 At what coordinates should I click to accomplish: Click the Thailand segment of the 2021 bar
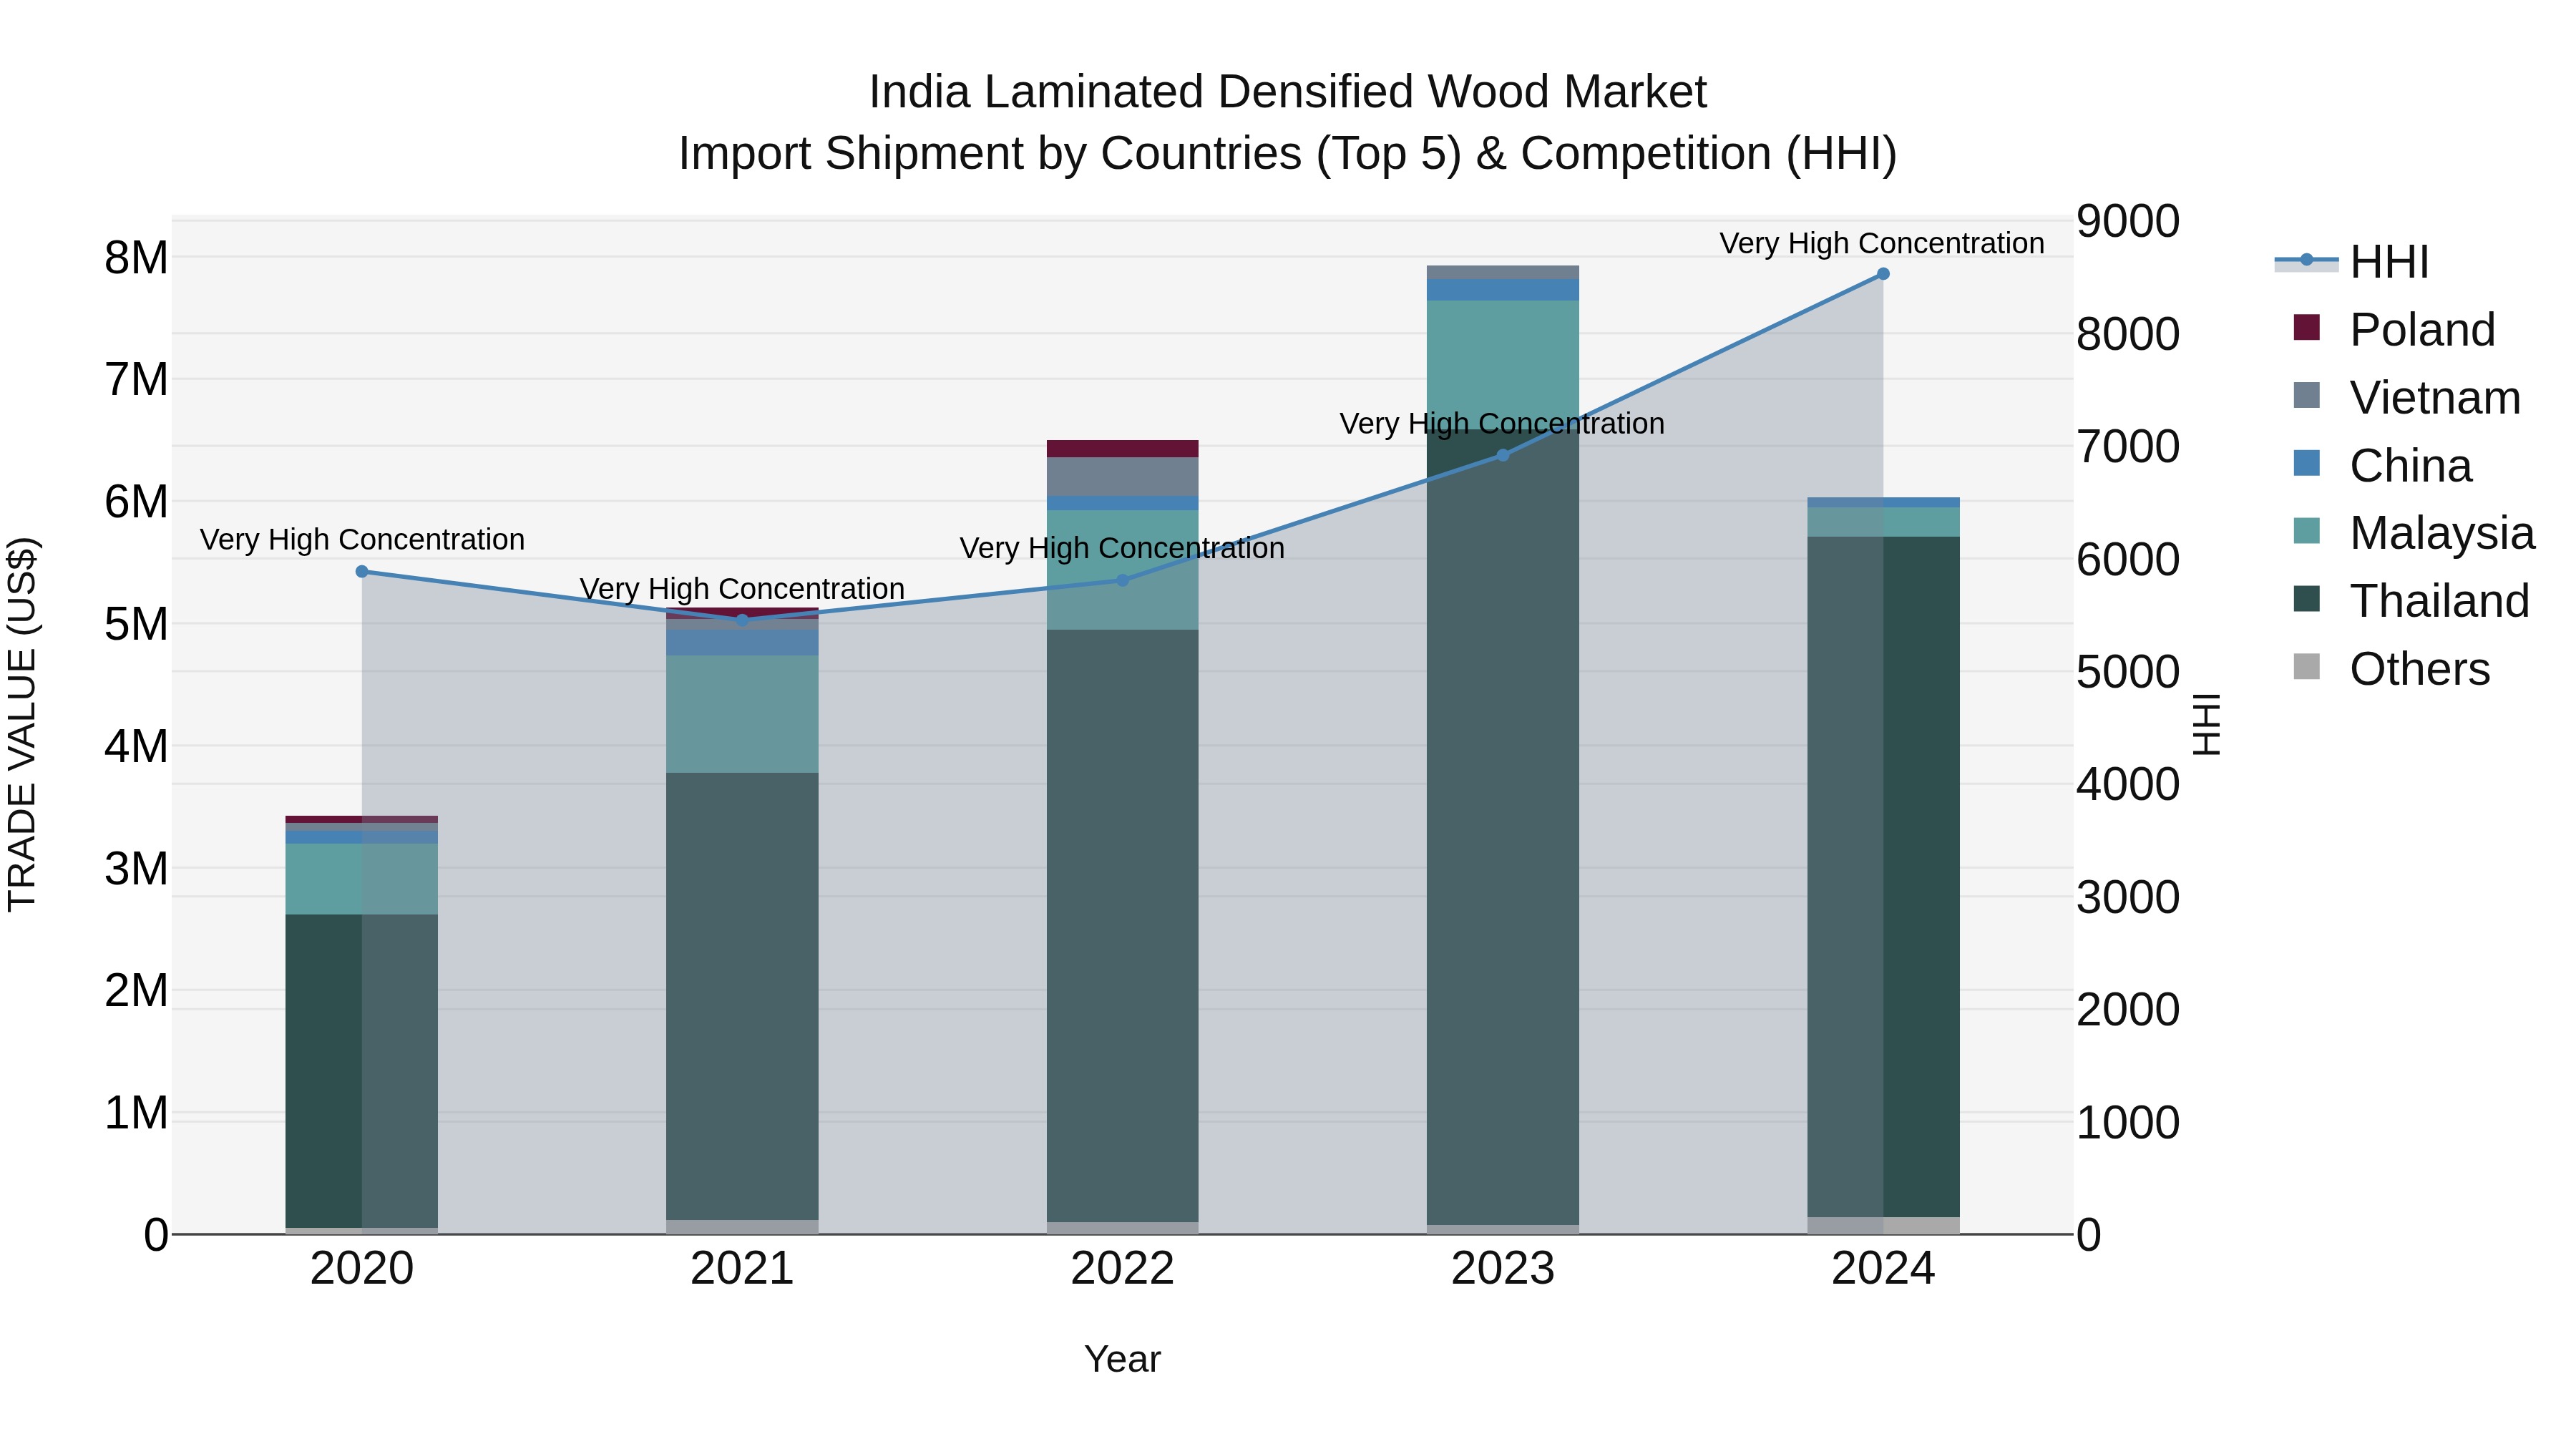(742, 996)
